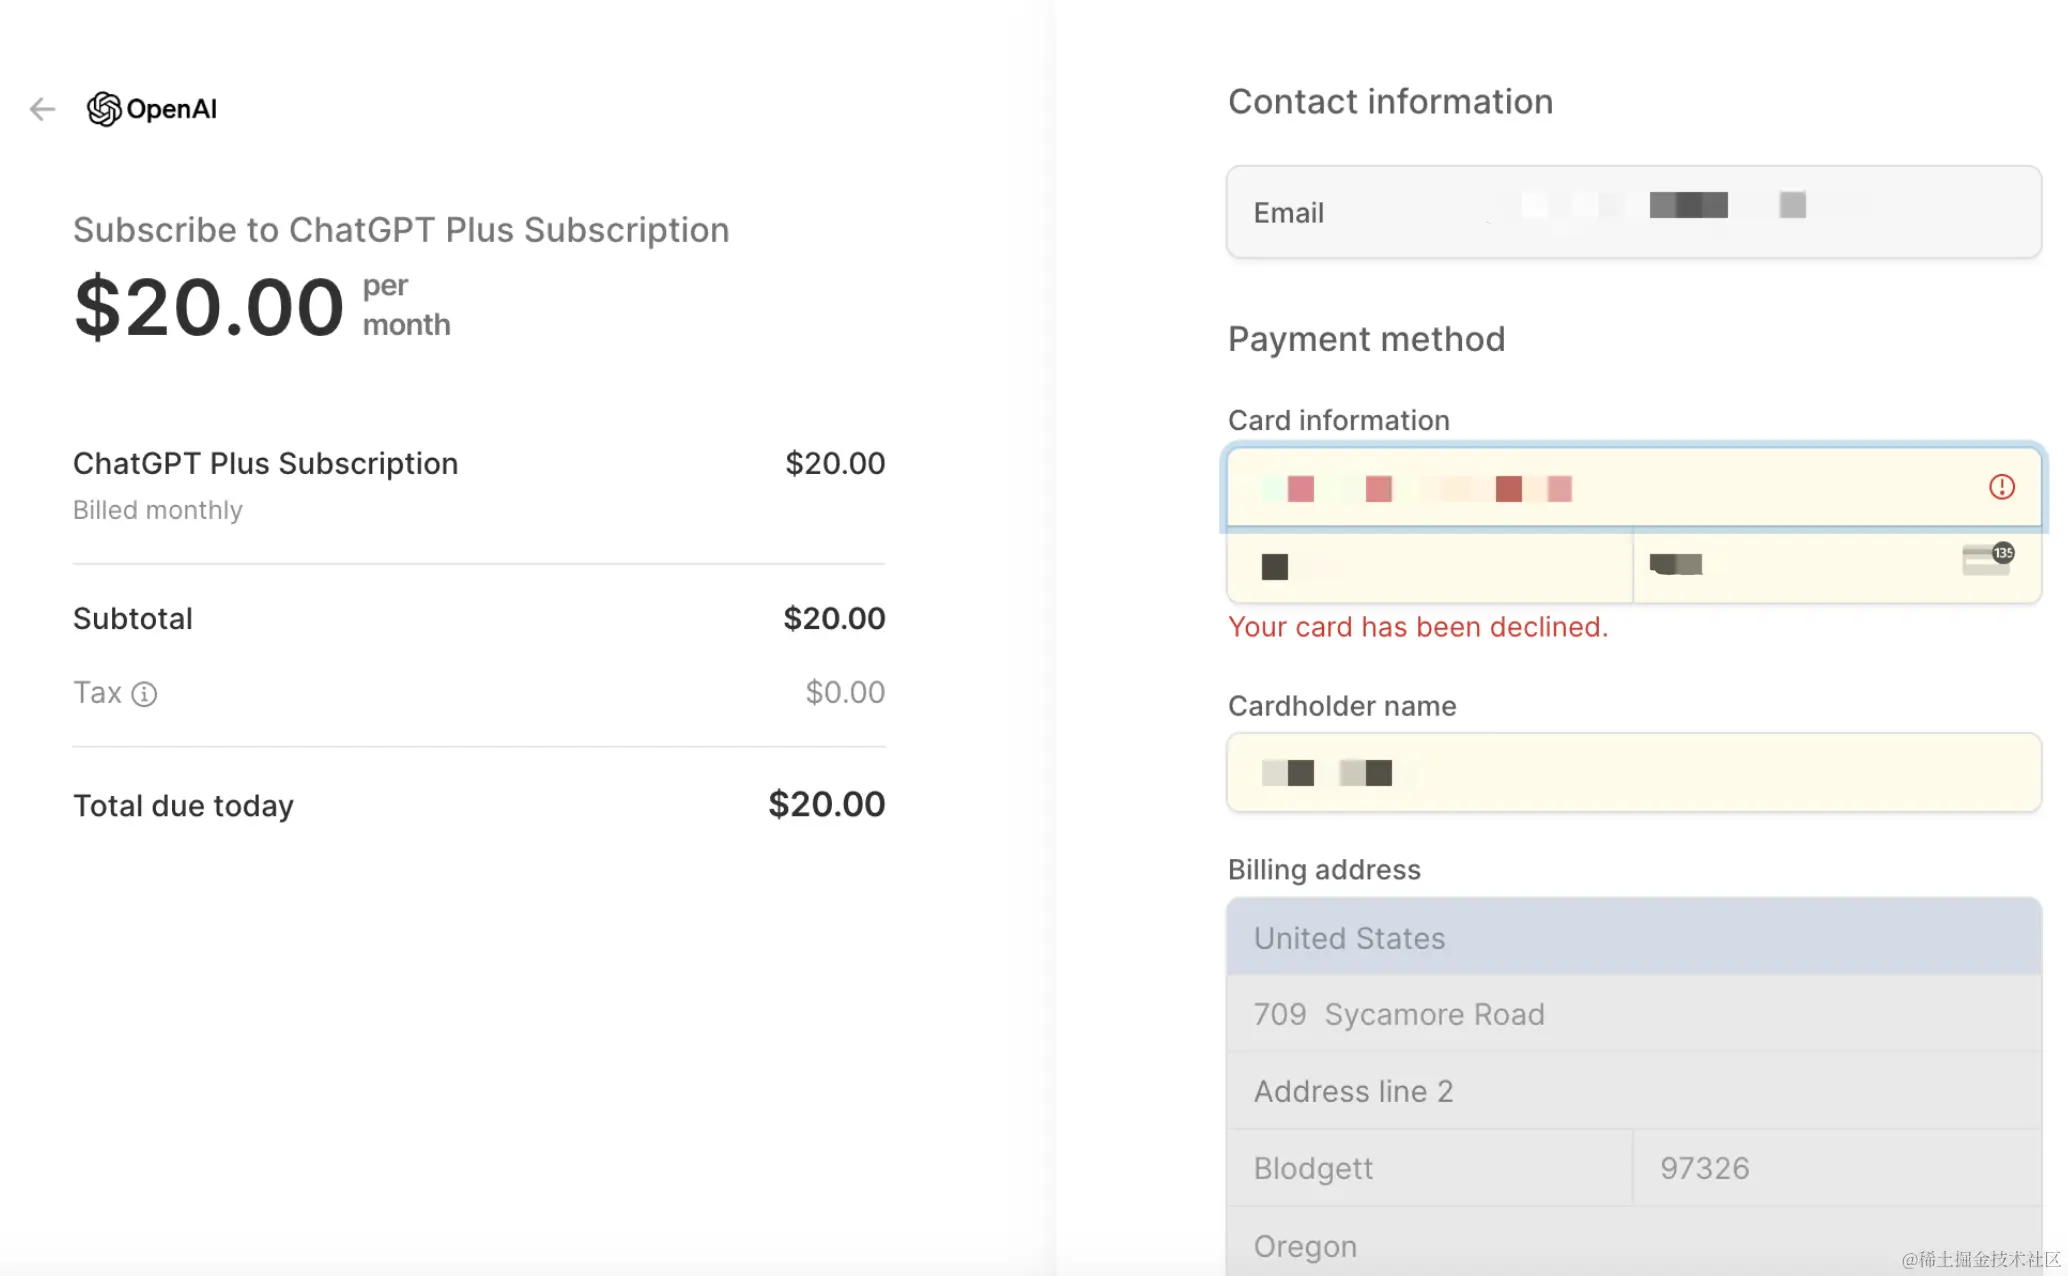Click the 'Subtotal' label
This screenshot has height=1276, width=2068.
(133, 619)
